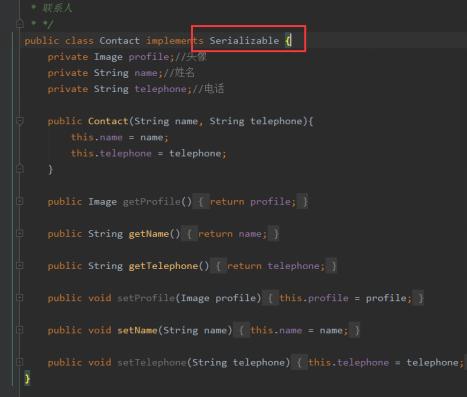
Task: Click void keyword in setTelephone line
Action: point(99,362)
